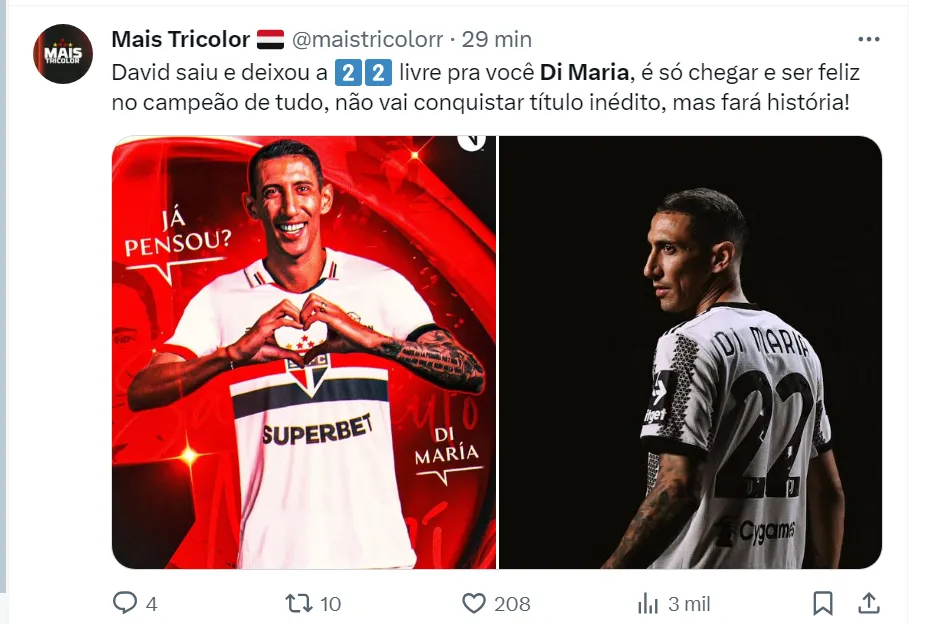The height and width of the screenshot is (624, 939).
Task: Click the 208 likes count
Action: coord(512,604)
